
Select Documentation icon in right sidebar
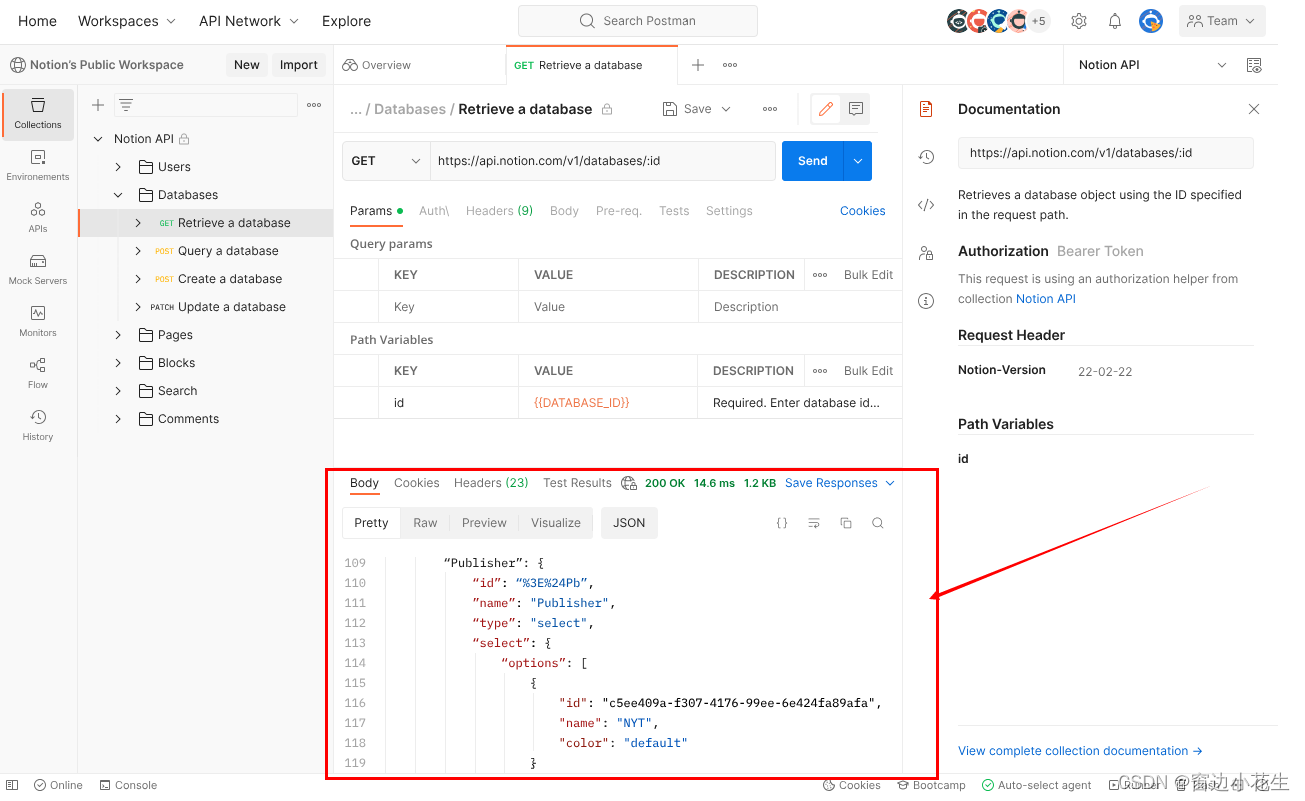[x=926, y=109]
